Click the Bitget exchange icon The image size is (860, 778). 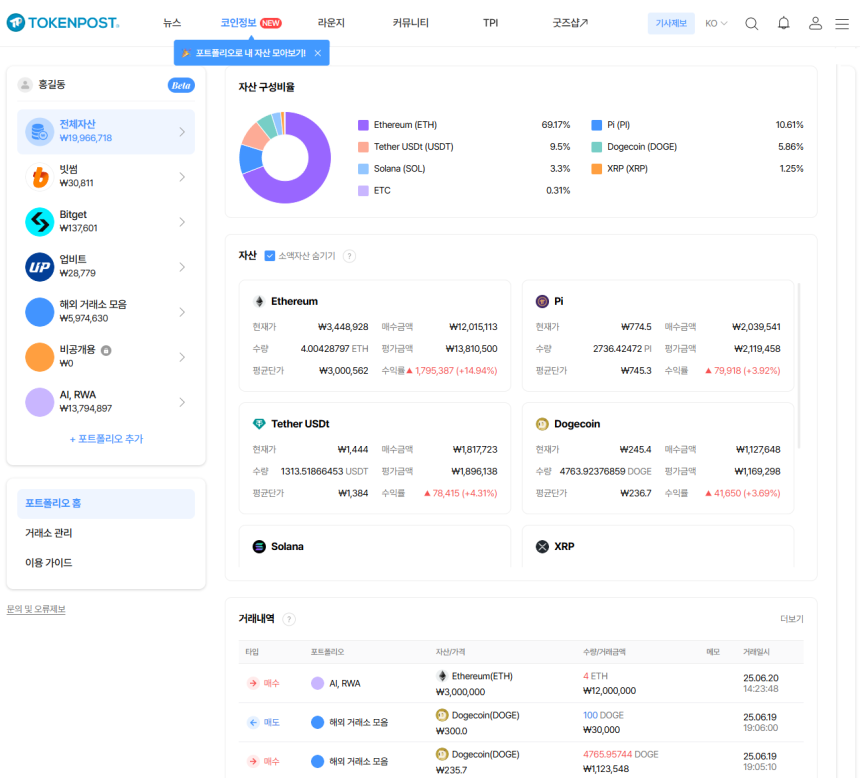point(39,222)
